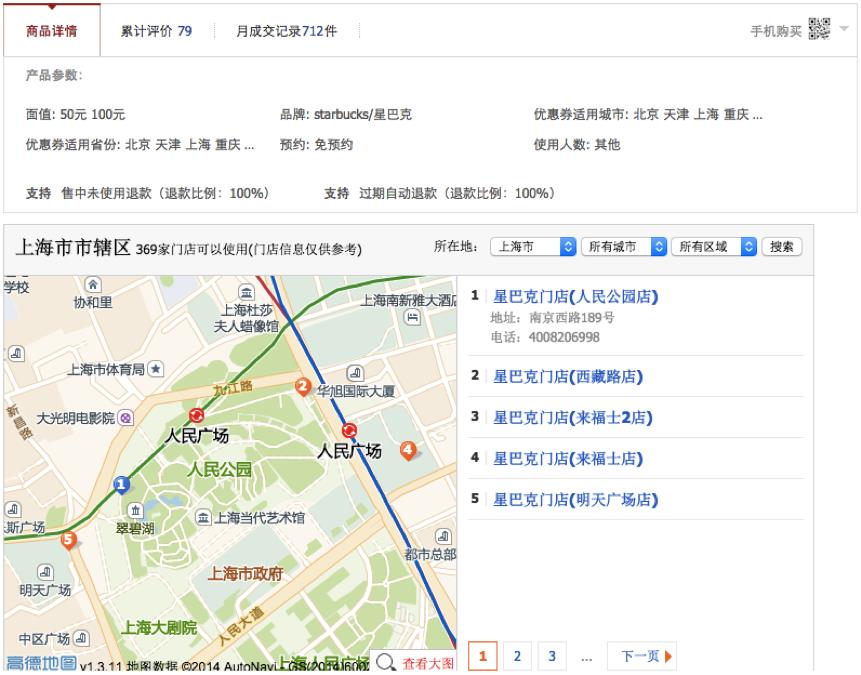This screenshot has width=861, height=675.
Task: Click the metro icon near marker 4
Action: 349,431
